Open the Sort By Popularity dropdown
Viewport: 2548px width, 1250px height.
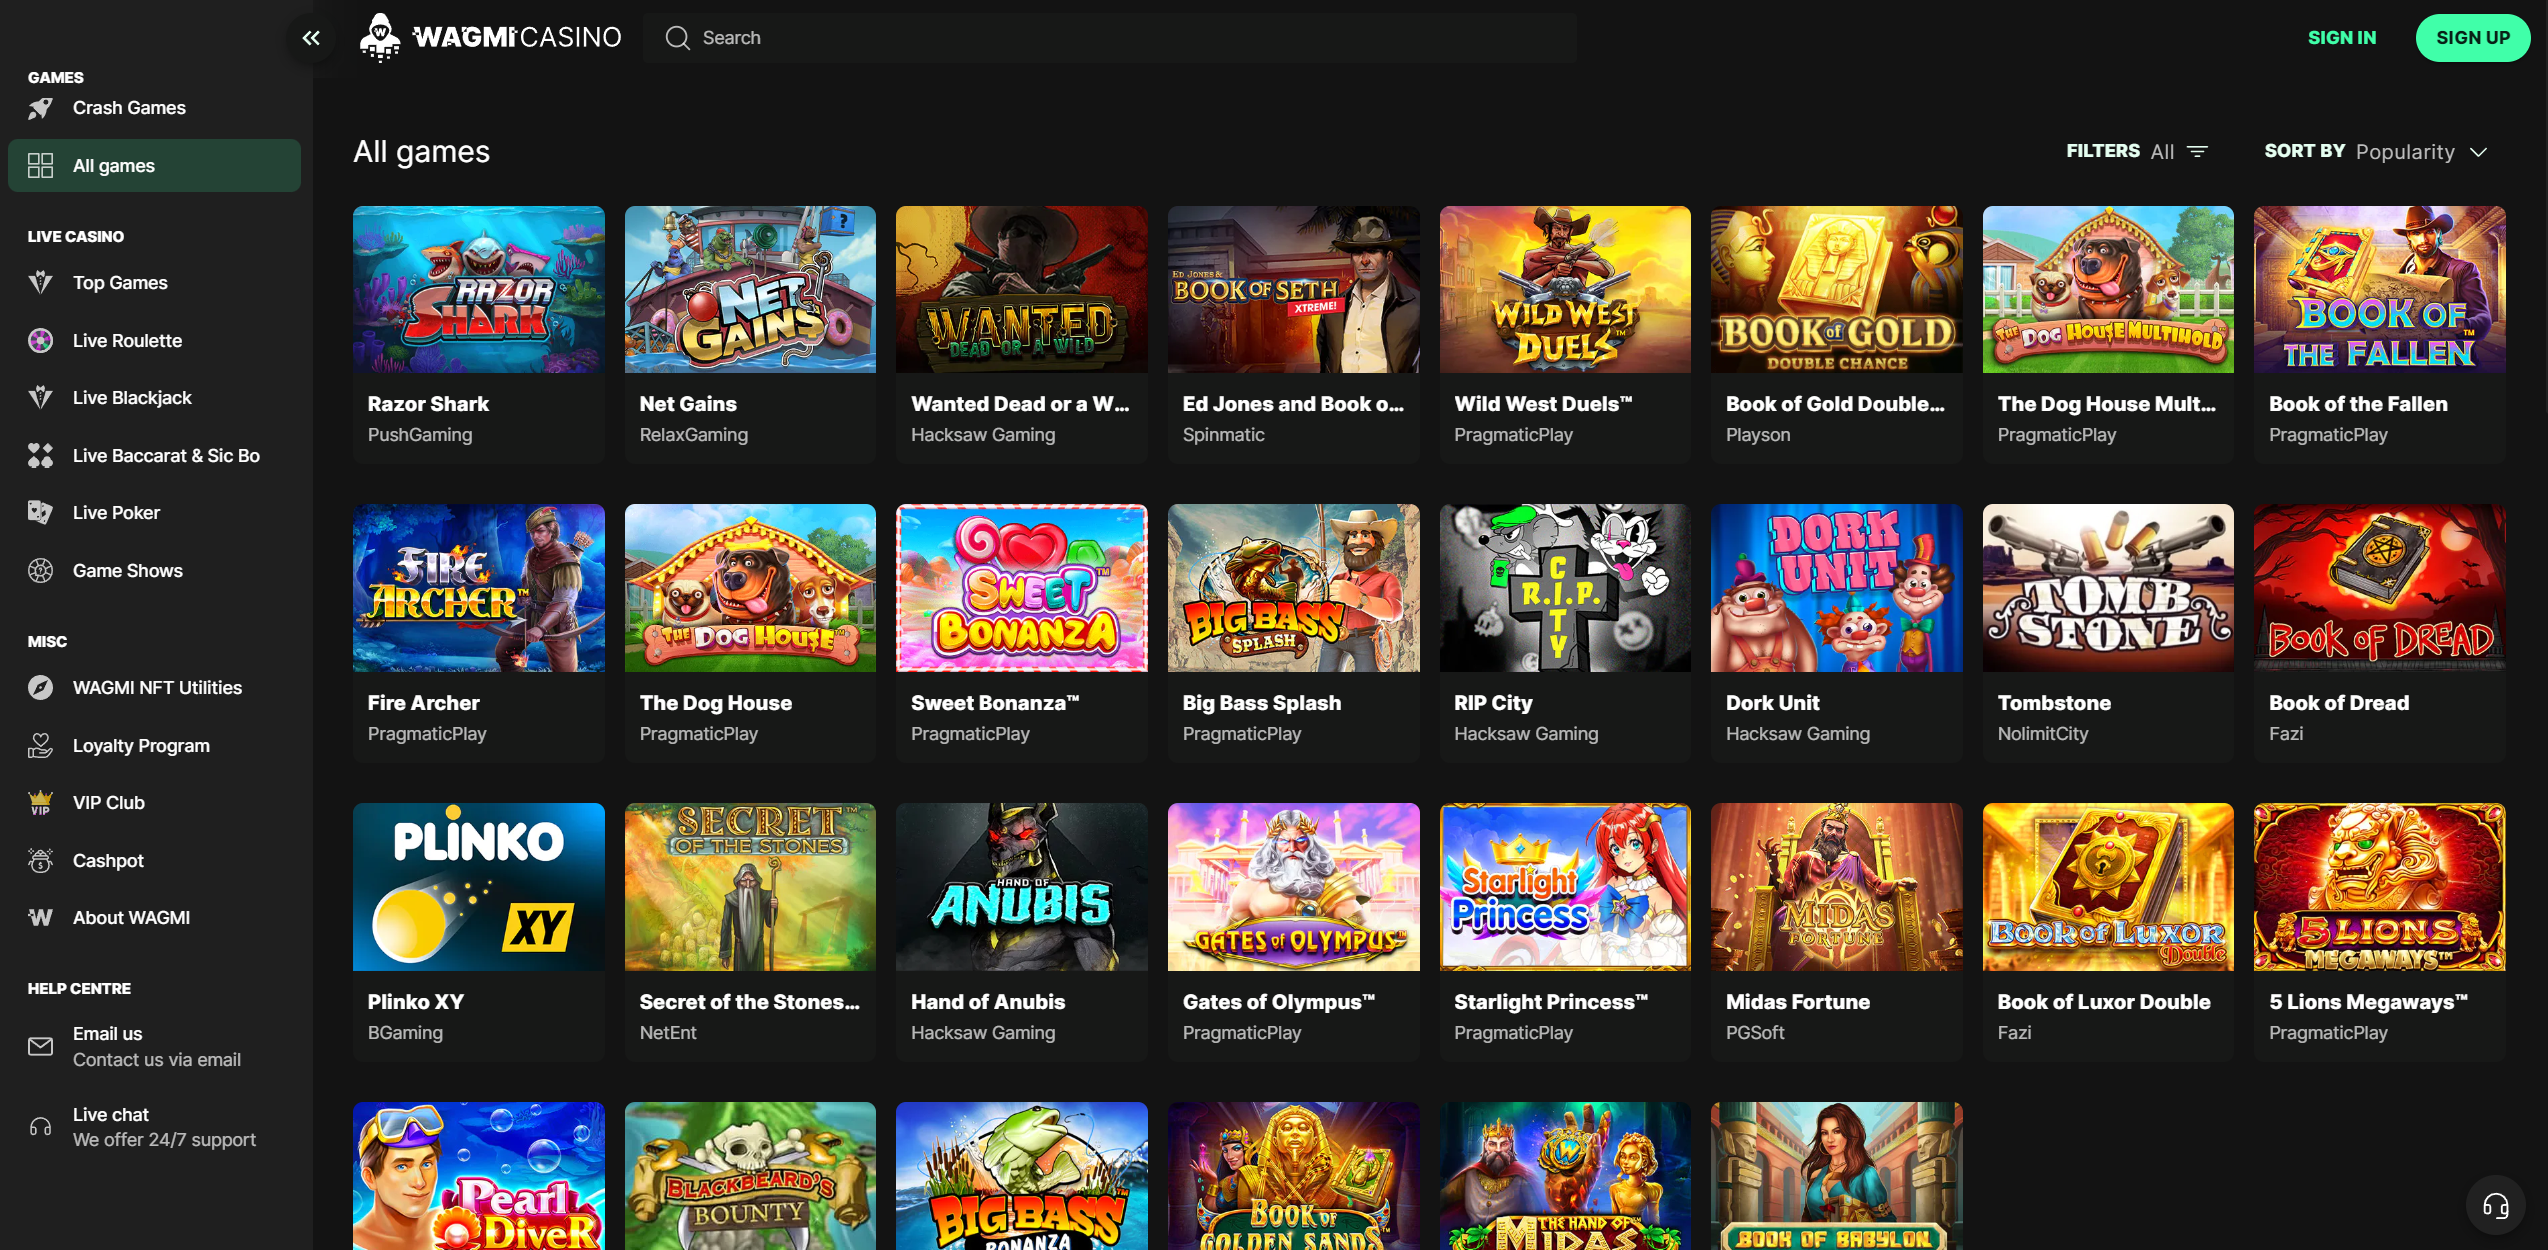(2375, 152)
